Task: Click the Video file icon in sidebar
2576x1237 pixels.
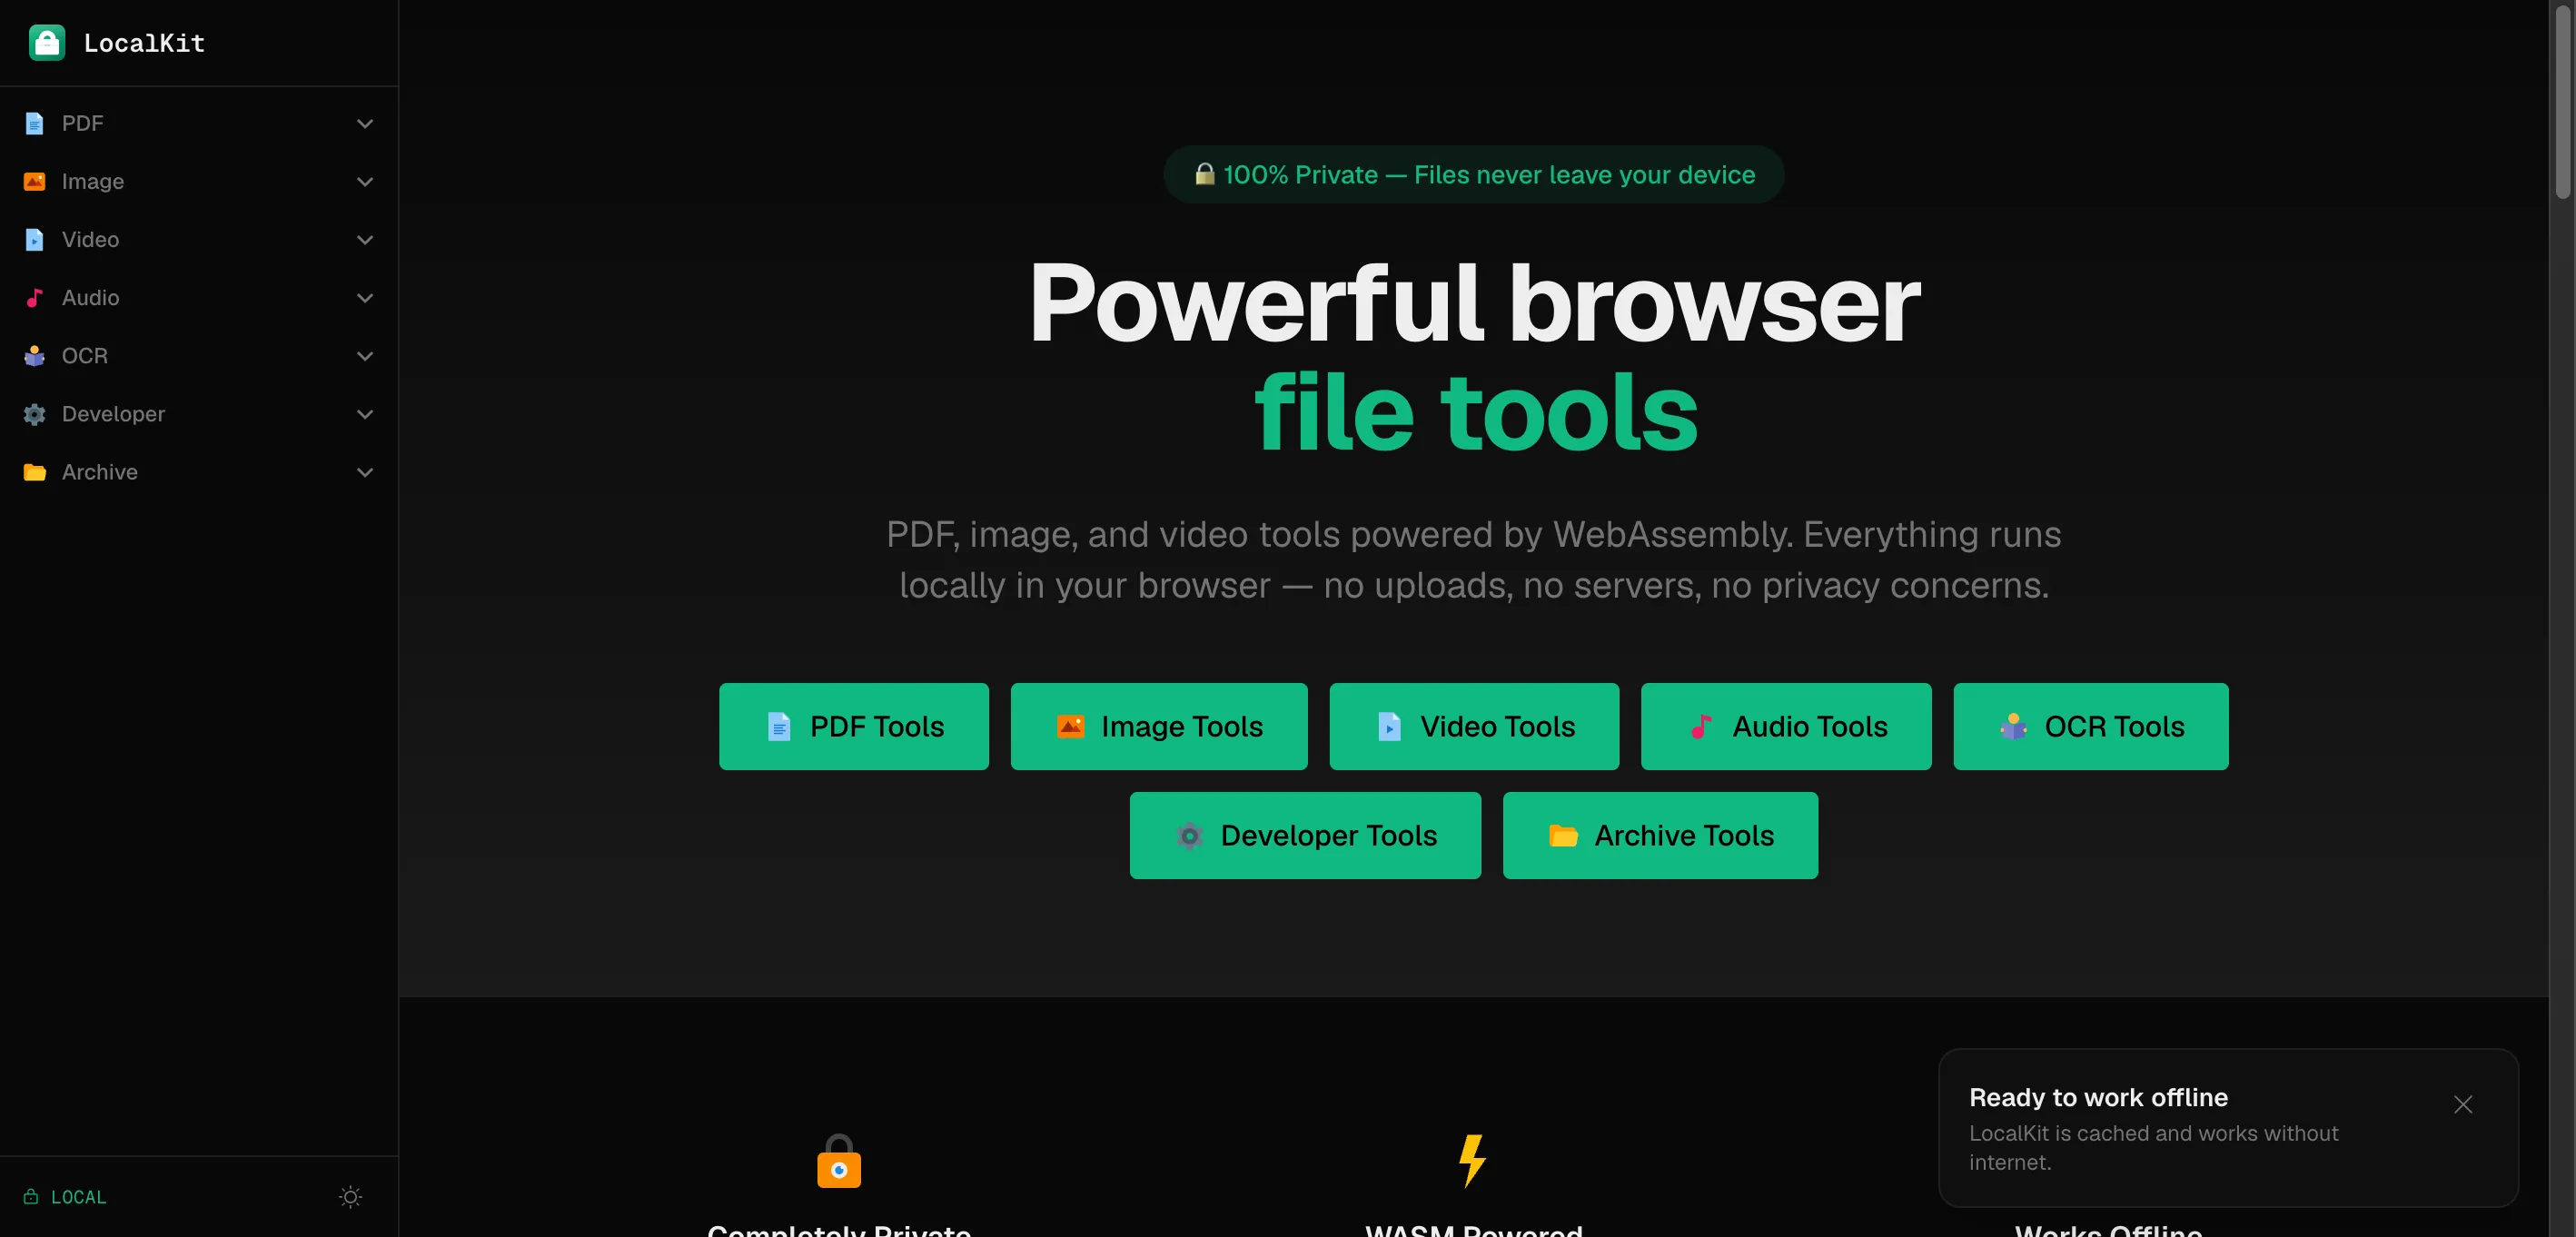Action: tap(35, 239)
